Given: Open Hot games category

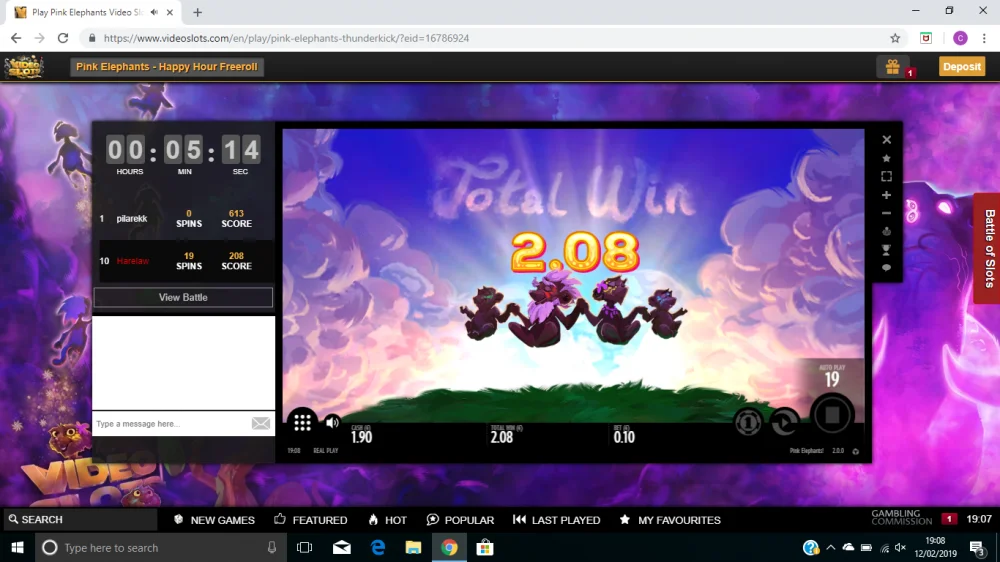Looking at the screenshot, I should pyautogui.click(x=387, y=520).
